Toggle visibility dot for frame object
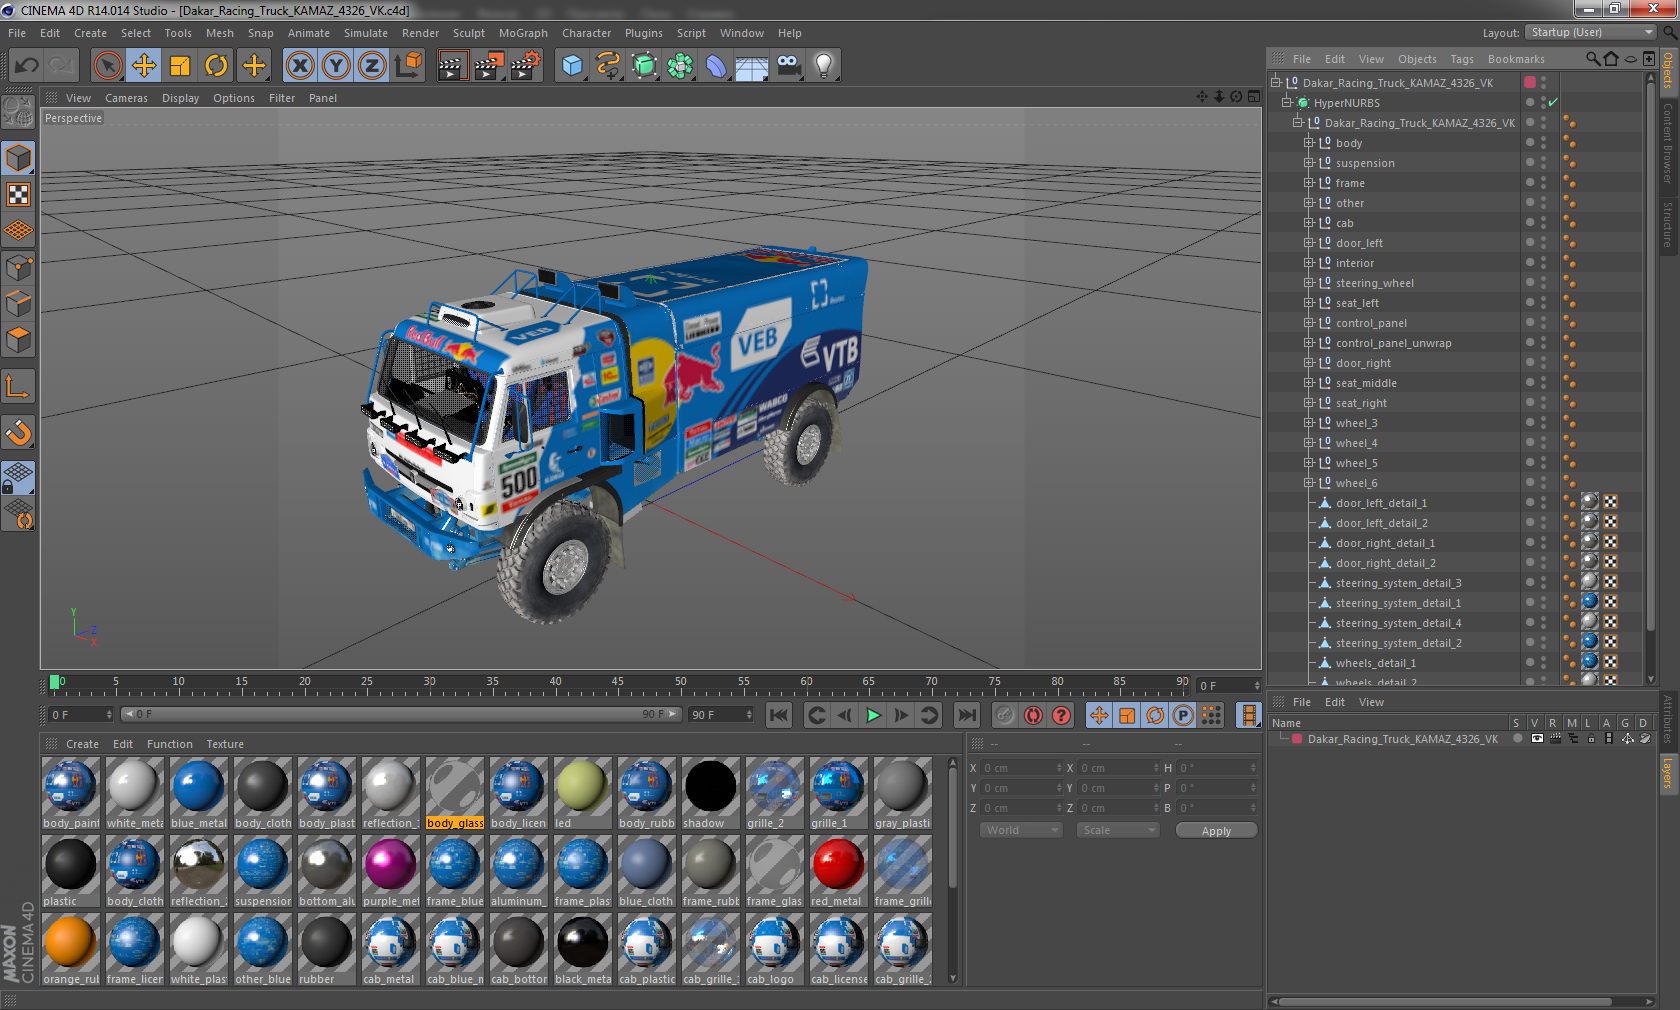The height and width of the screenshot is (1010, 1680). pyautogui.click(x=1529, y=182)
